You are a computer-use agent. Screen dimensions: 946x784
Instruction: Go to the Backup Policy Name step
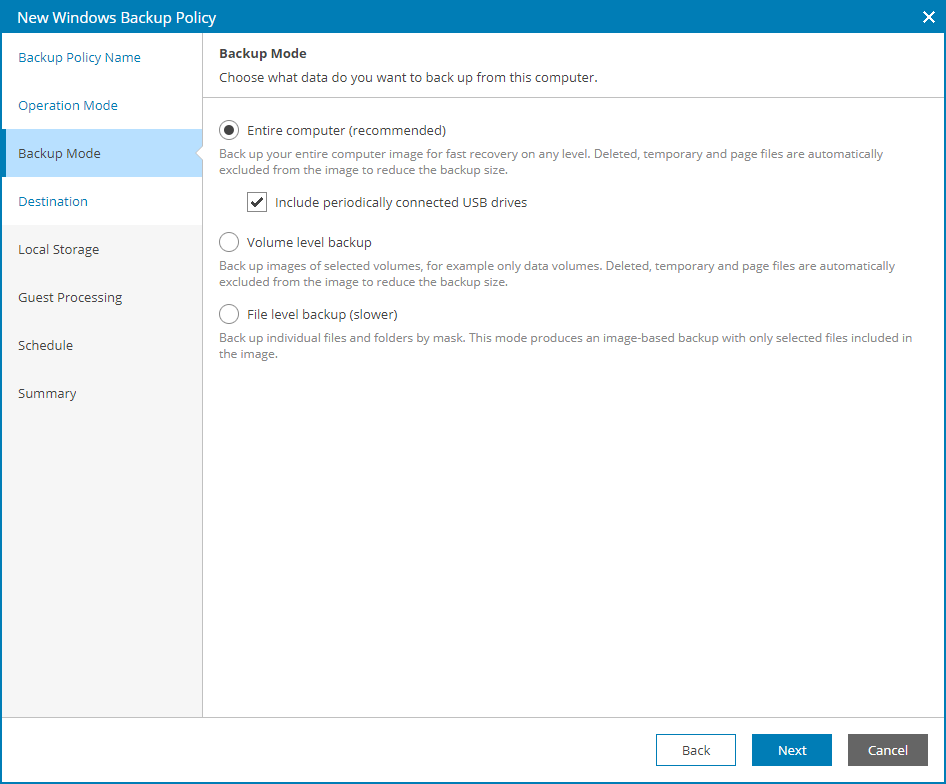[79, 58]
